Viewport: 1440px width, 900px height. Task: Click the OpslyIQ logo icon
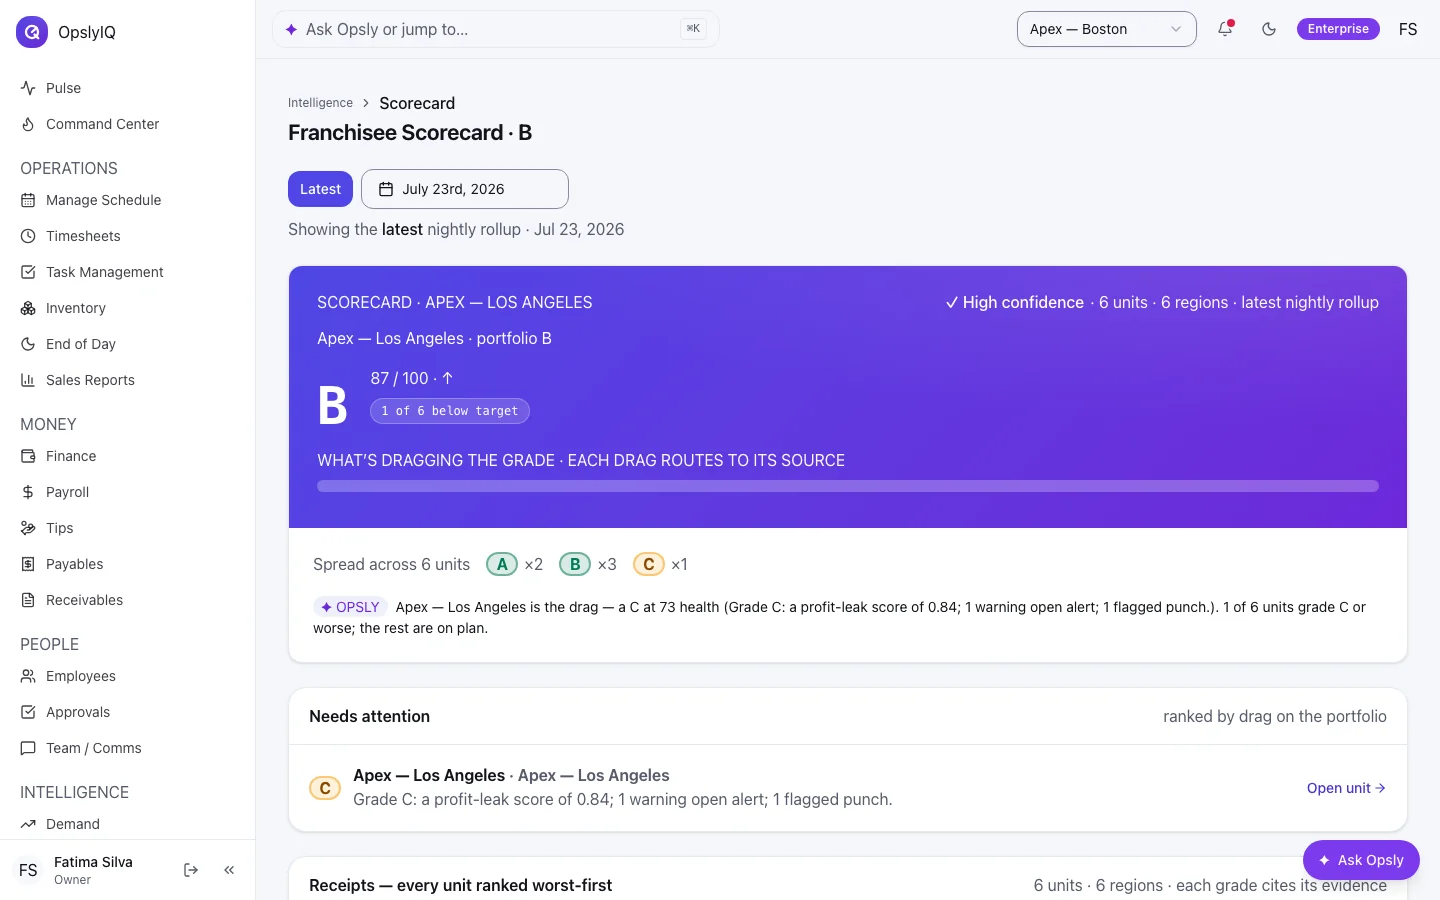pos(32,32)
